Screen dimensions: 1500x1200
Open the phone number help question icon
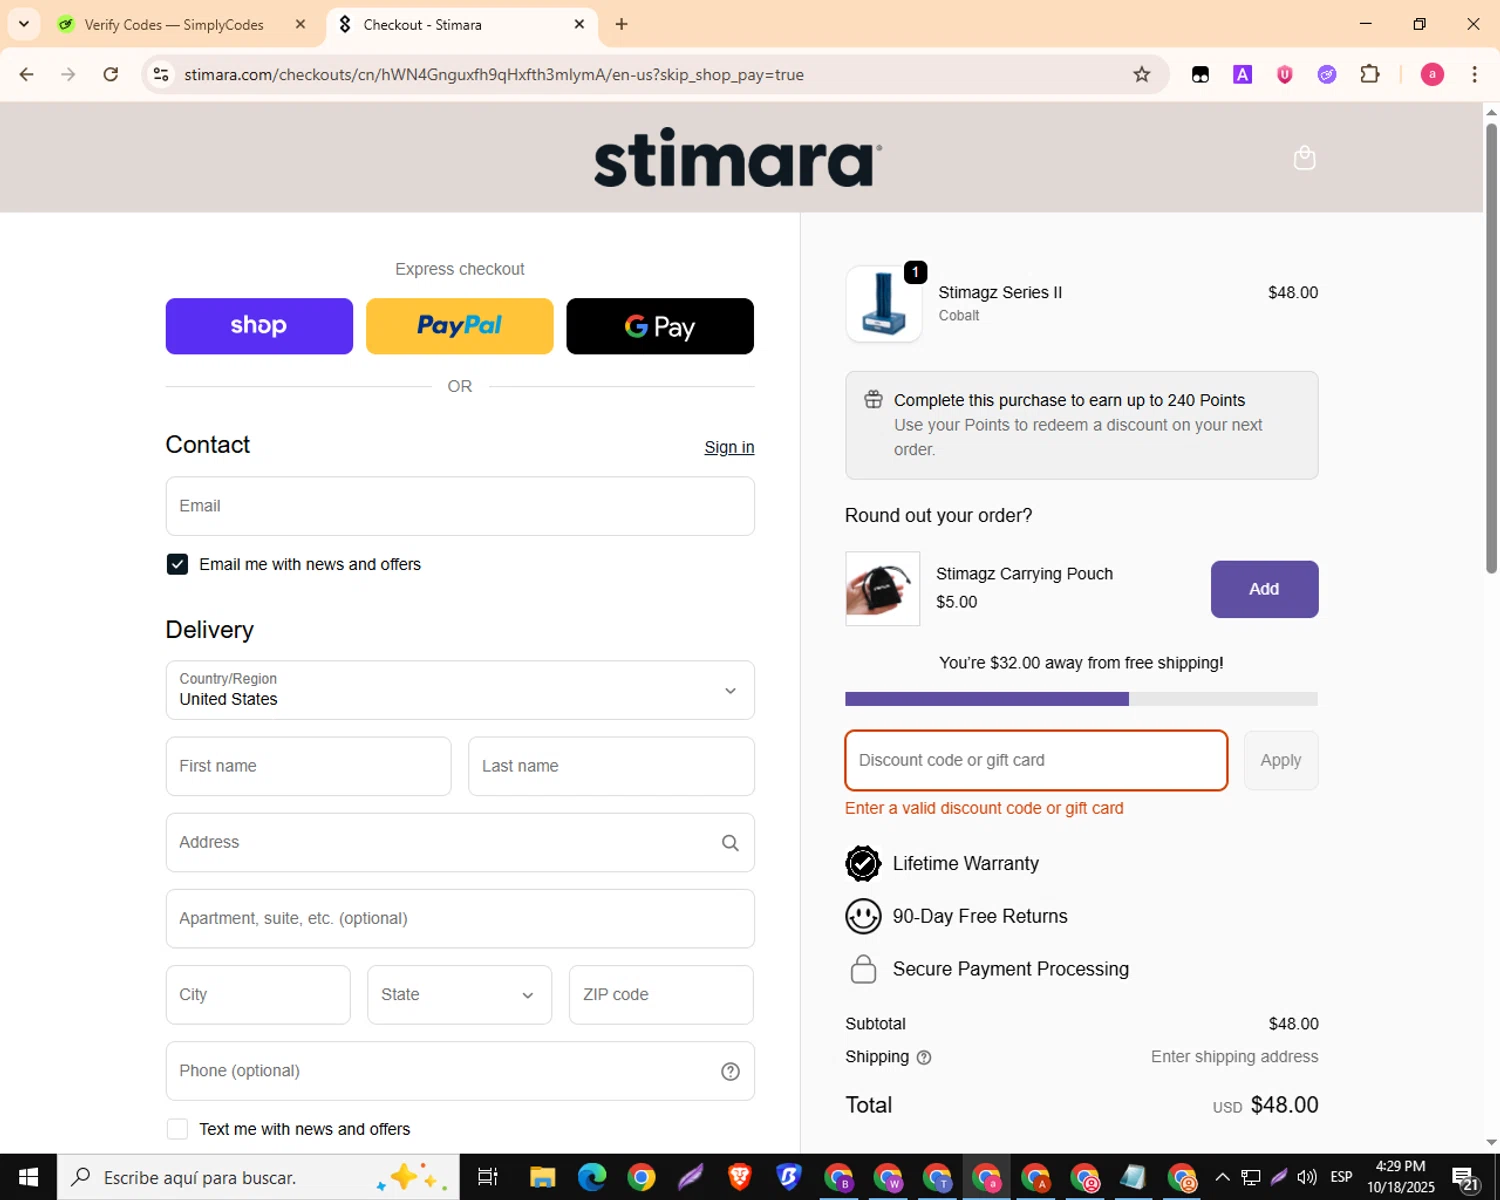tap(730, 1071)
